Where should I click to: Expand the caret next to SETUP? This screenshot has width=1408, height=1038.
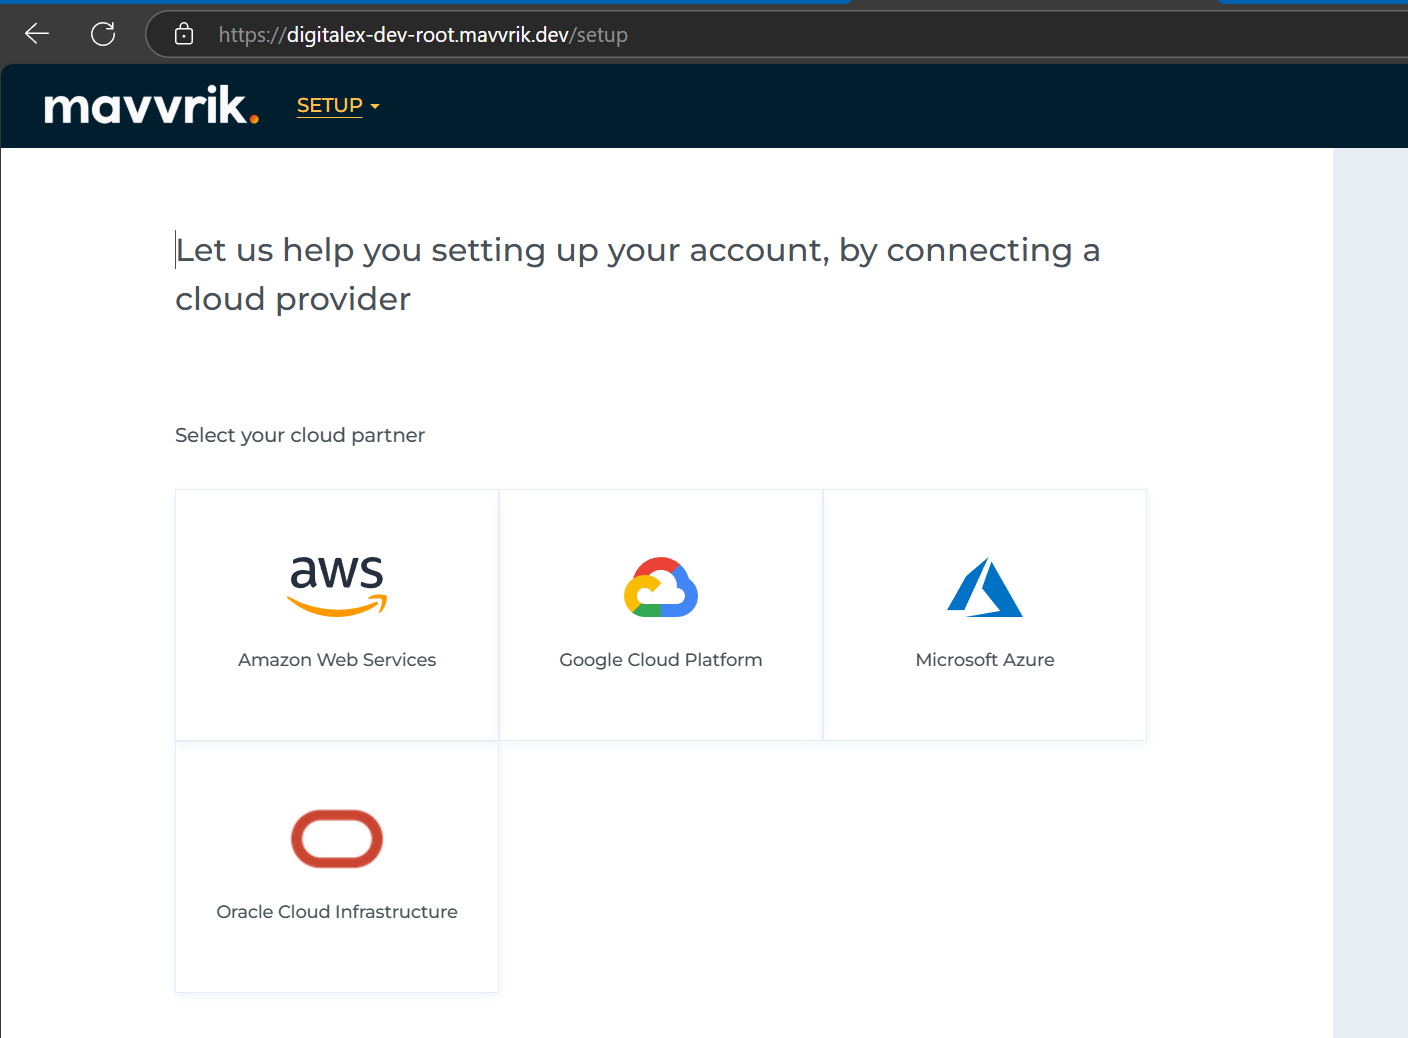(375, 106)
